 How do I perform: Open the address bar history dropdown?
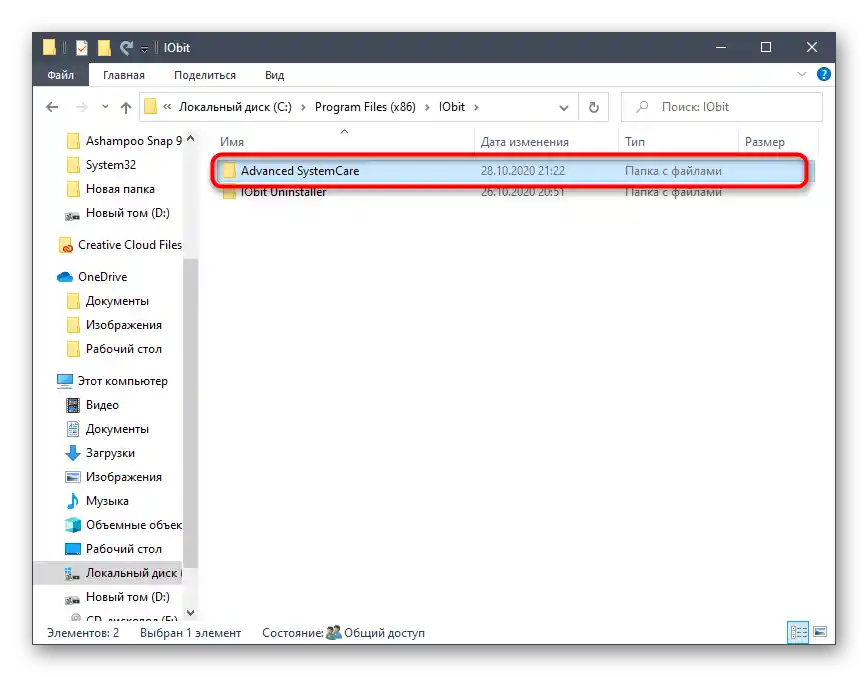coord(564,107)
